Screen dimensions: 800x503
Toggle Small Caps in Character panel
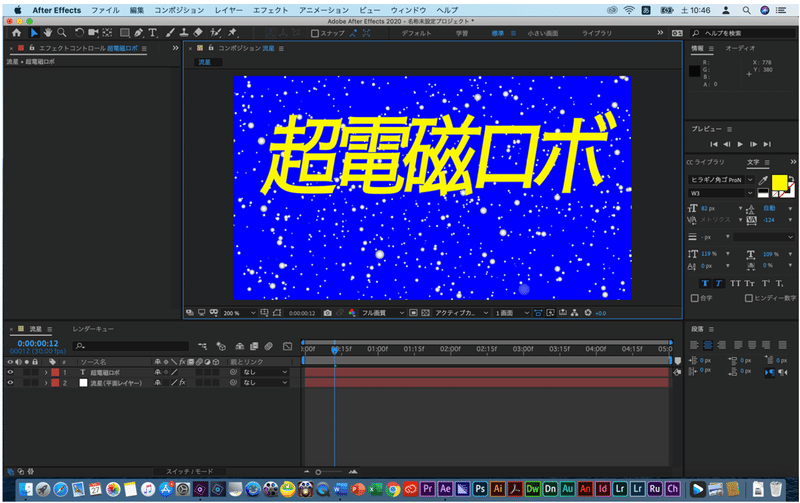point(749,284)
